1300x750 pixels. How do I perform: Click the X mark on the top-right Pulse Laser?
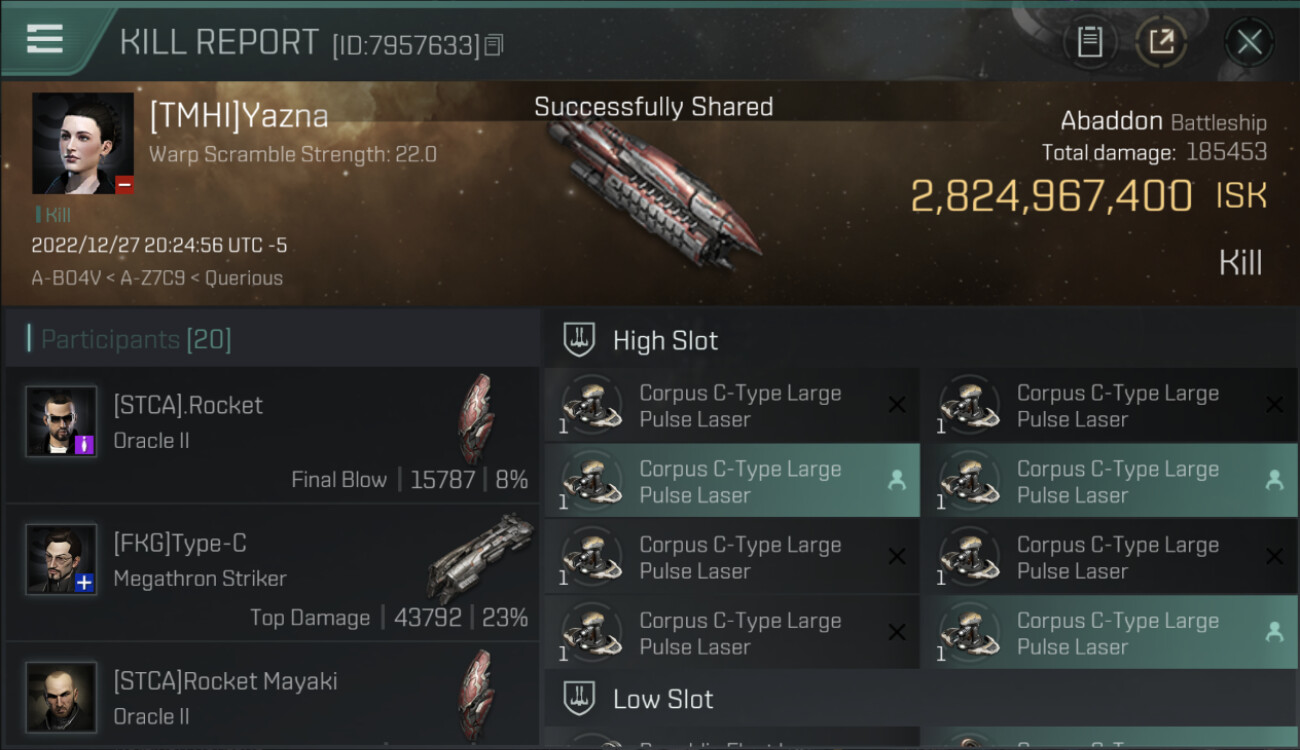tap(1274, 405)
